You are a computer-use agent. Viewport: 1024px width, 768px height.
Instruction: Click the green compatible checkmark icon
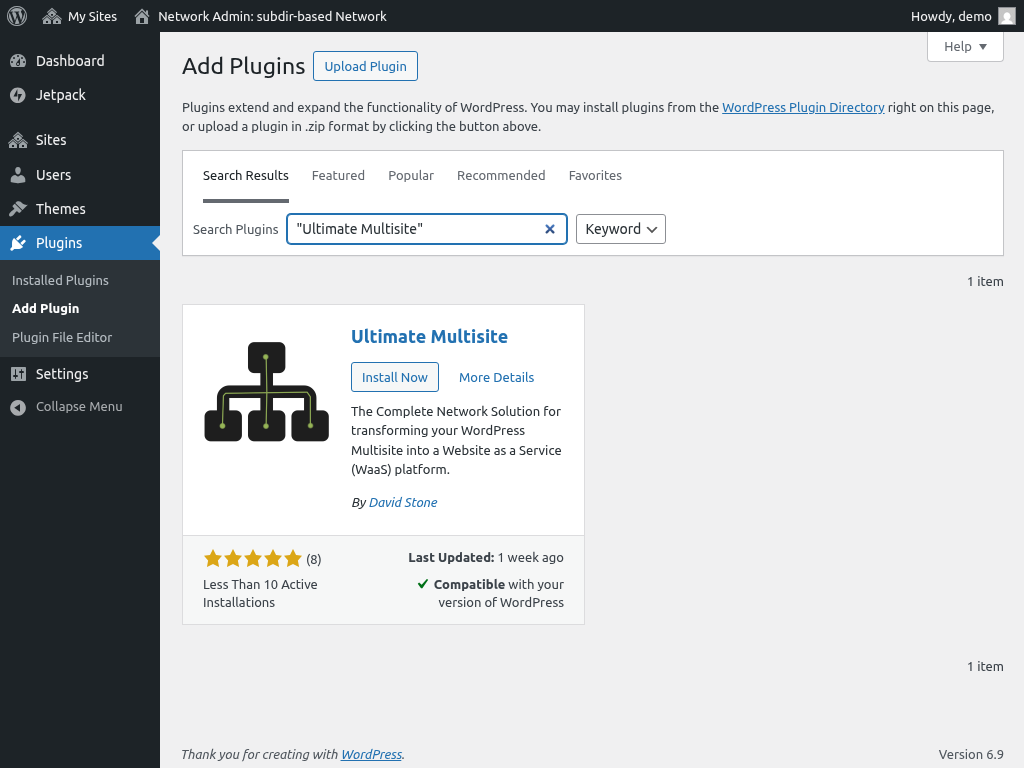pyautogui.click(x=423, y=584)
